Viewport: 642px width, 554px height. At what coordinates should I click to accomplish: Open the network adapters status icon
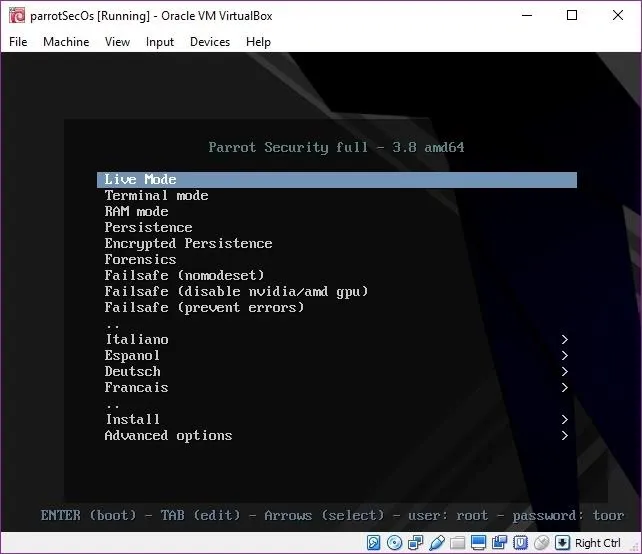click(416, 543)
